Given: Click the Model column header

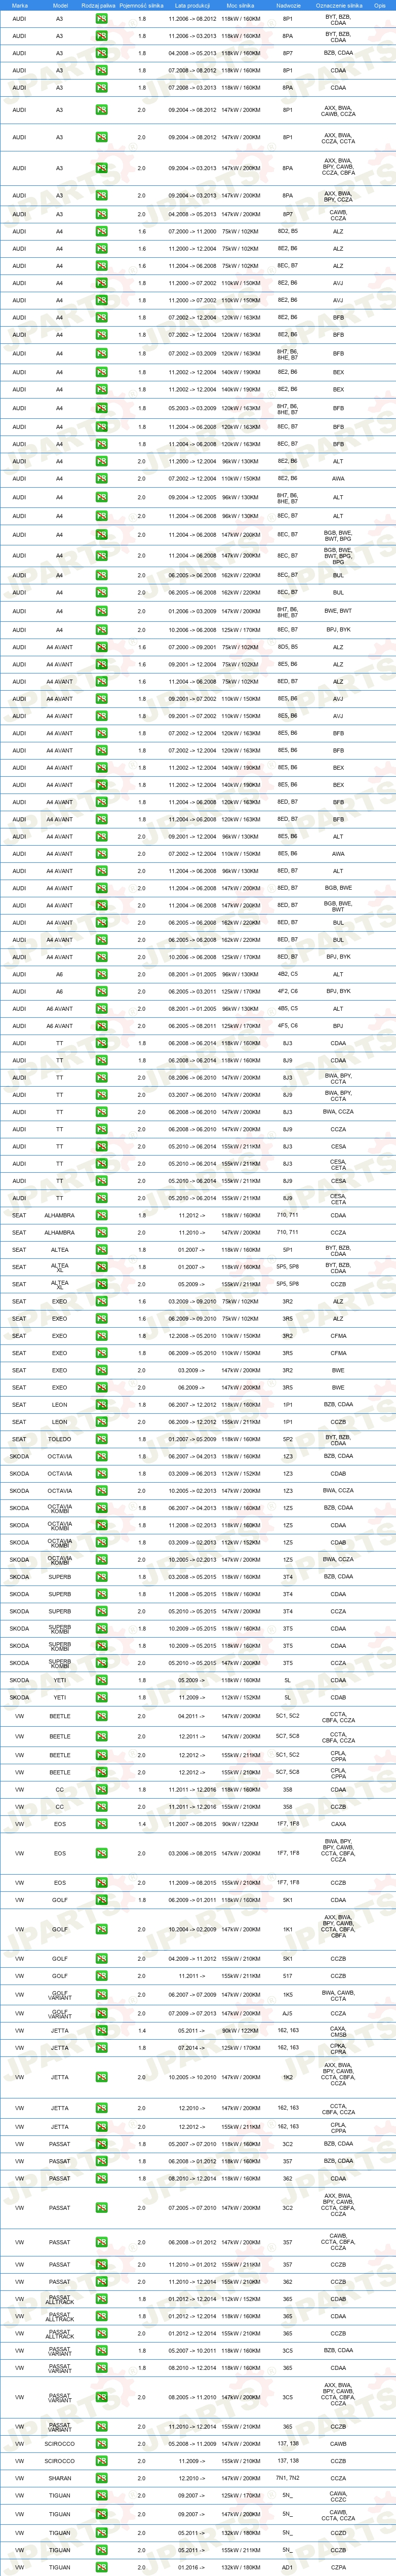Looking at the screenshot, I should tap(59, 5).
